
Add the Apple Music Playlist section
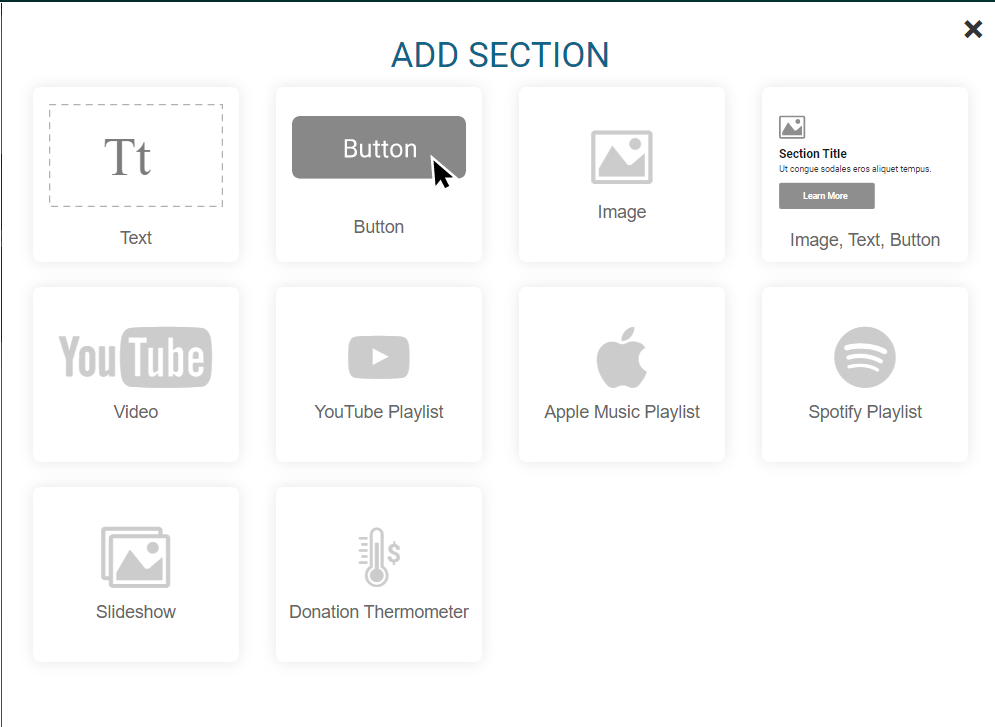point(622,374)
